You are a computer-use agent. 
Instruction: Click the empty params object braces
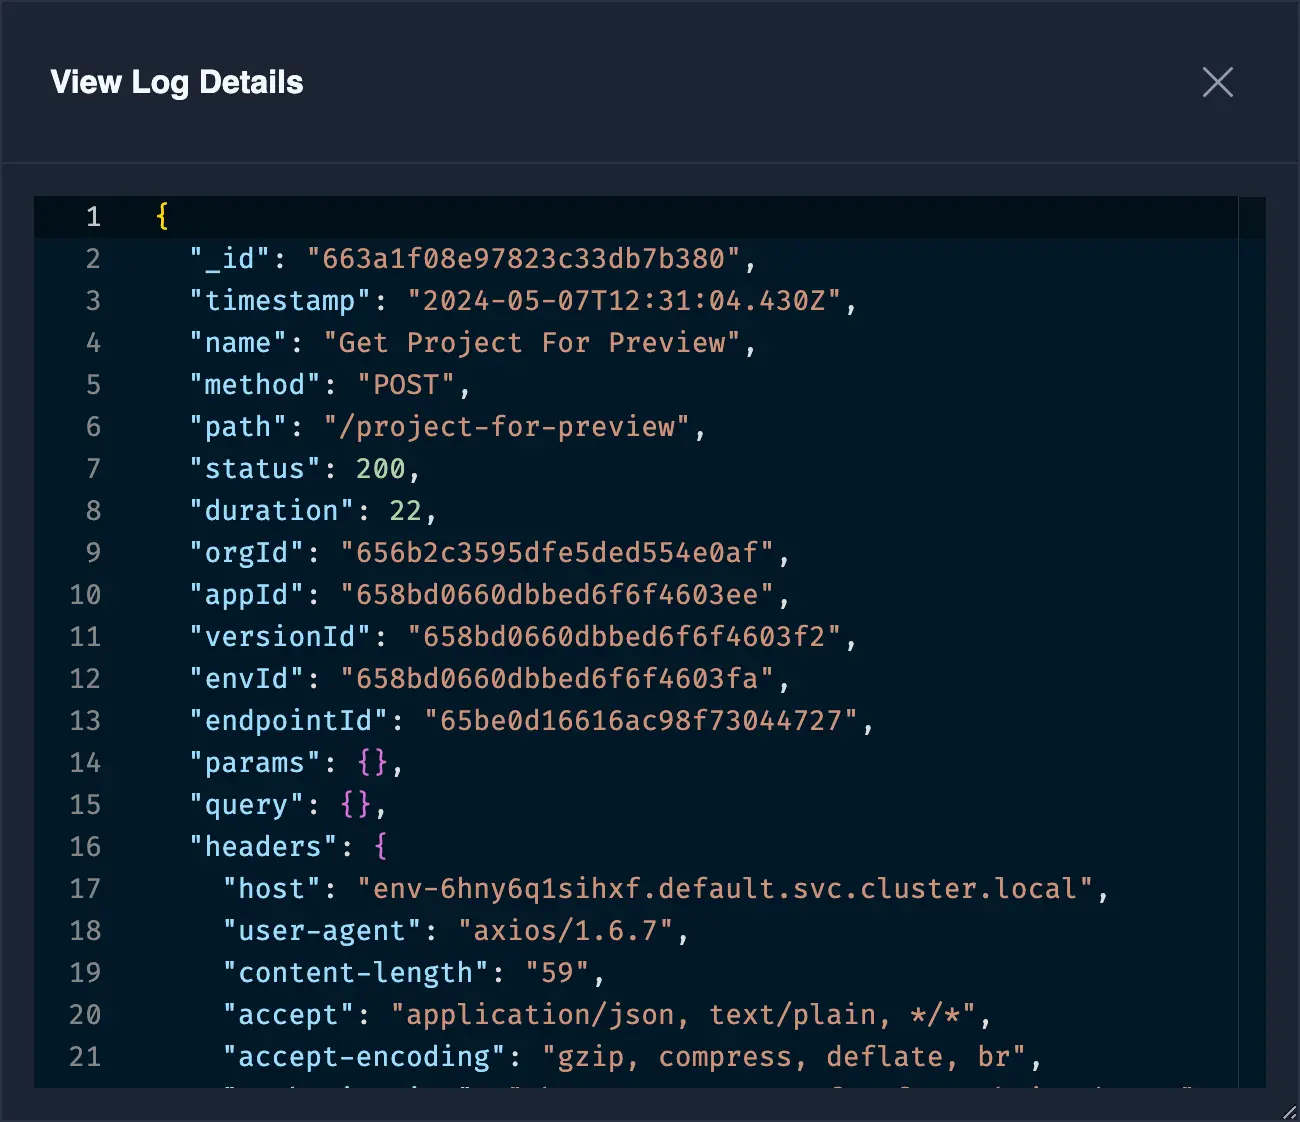(x=372, y=763)
